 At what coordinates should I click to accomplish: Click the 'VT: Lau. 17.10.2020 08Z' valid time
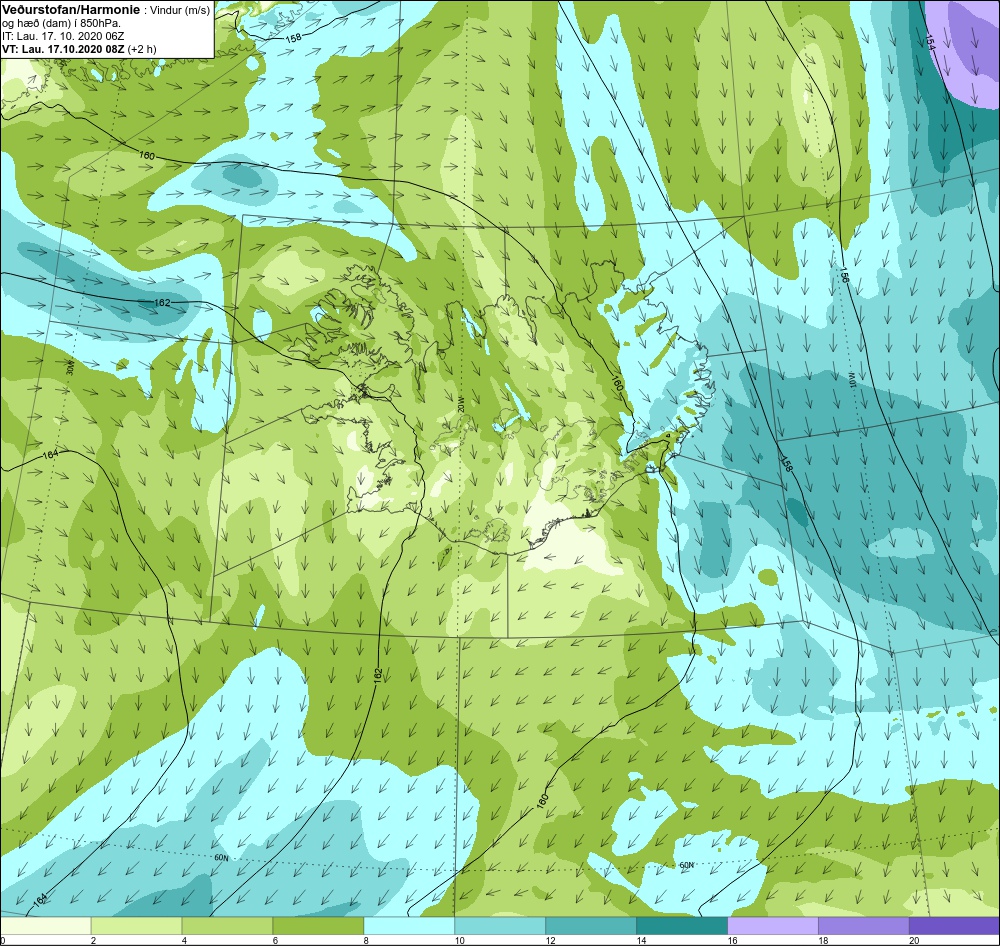[63, 49]
